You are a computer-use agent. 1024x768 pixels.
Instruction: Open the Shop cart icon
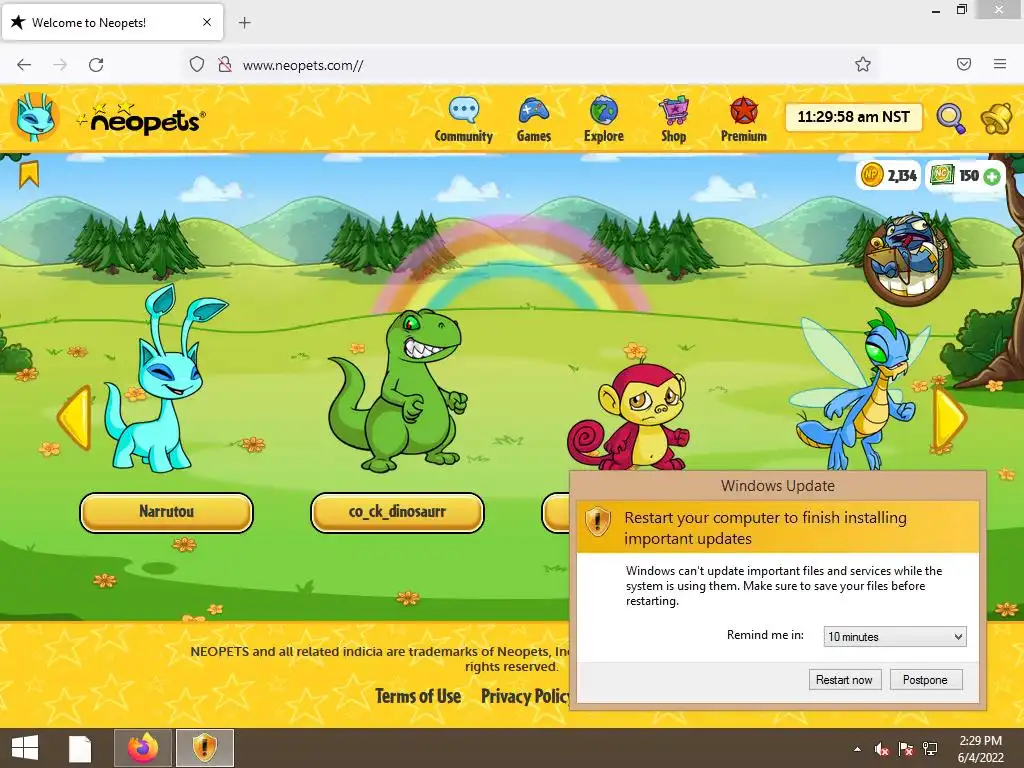673,110
